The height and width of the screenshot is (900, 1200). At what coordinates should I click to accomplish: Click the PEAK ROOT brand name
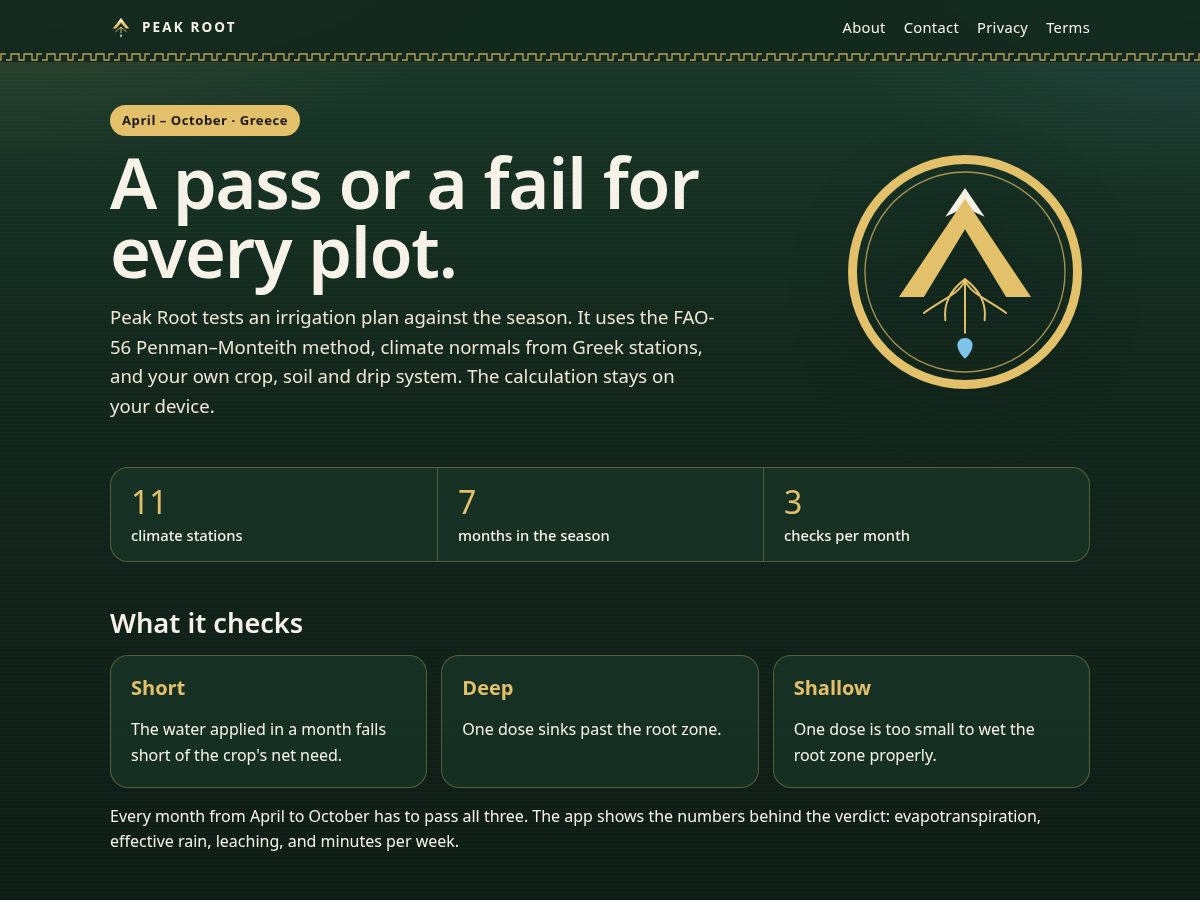tap(189, 27)
